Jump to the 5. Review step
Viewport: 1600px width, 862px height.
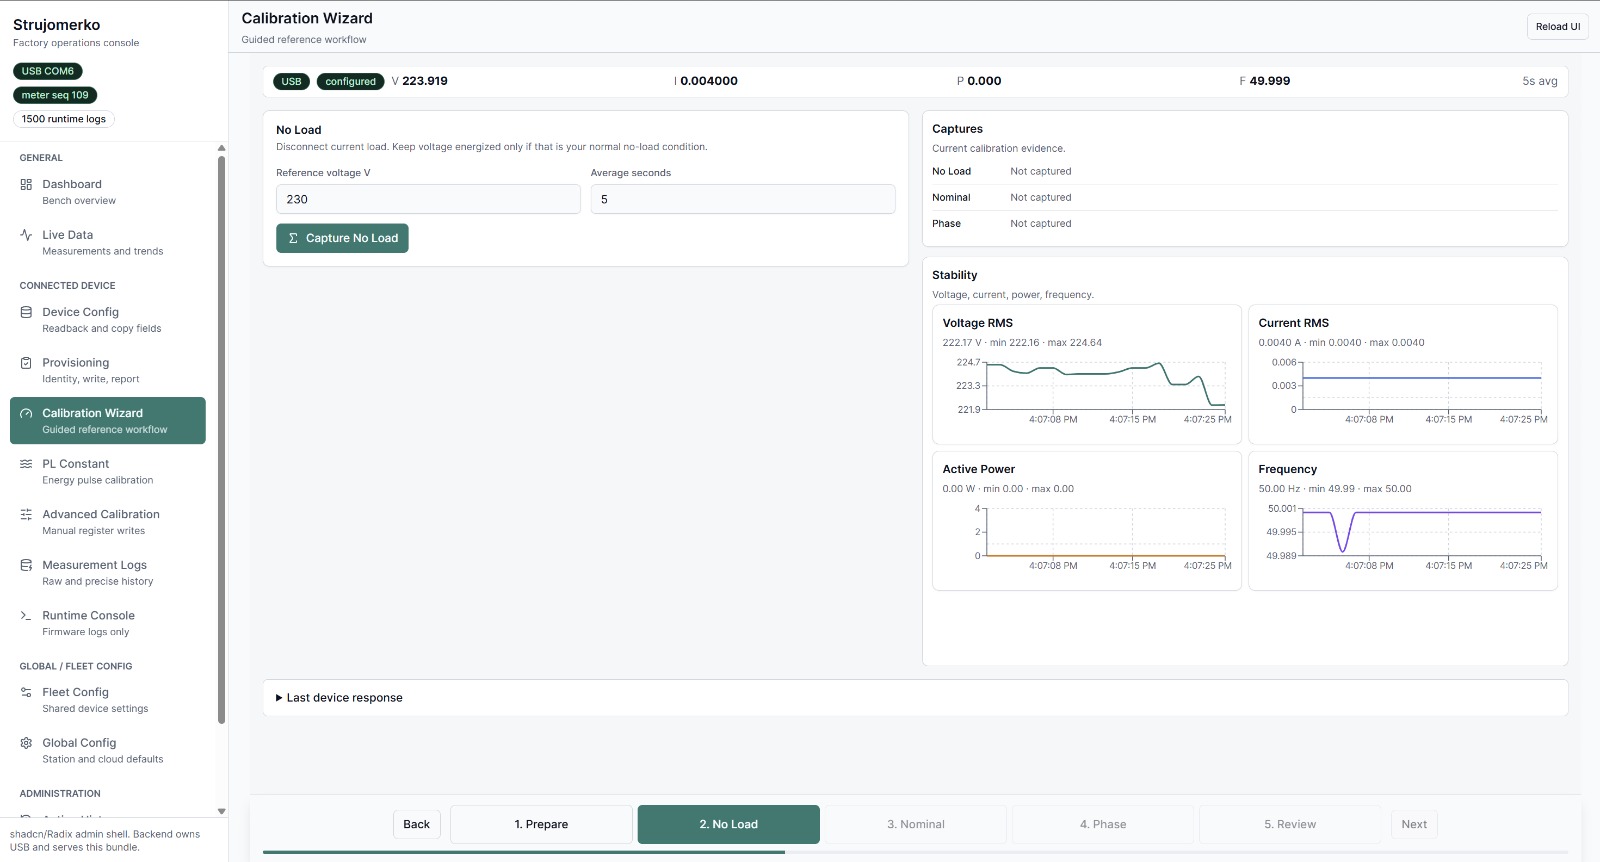click(1290, 824)
